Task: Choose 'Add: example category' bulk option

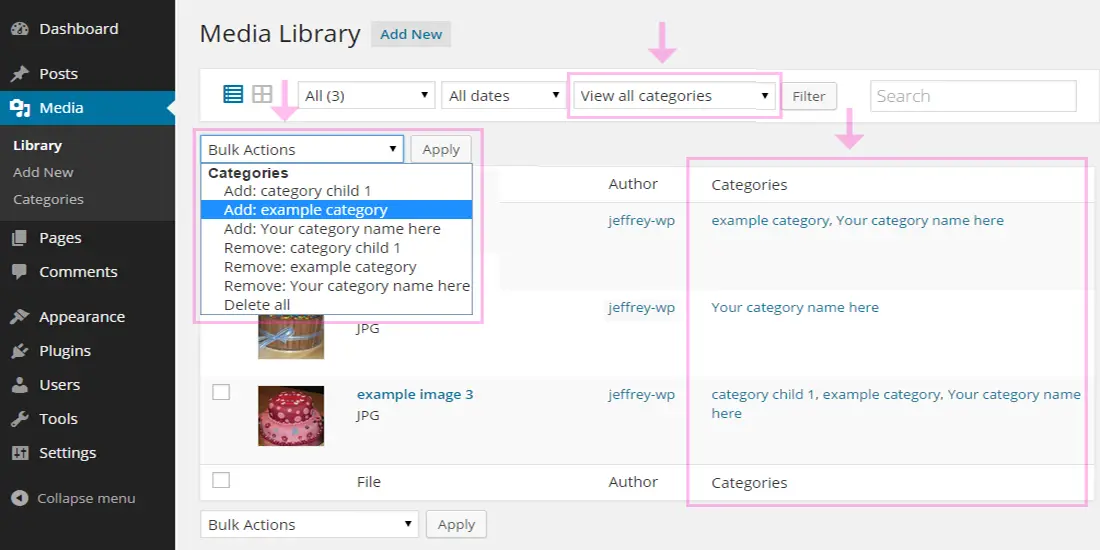Action: point(306,210)
